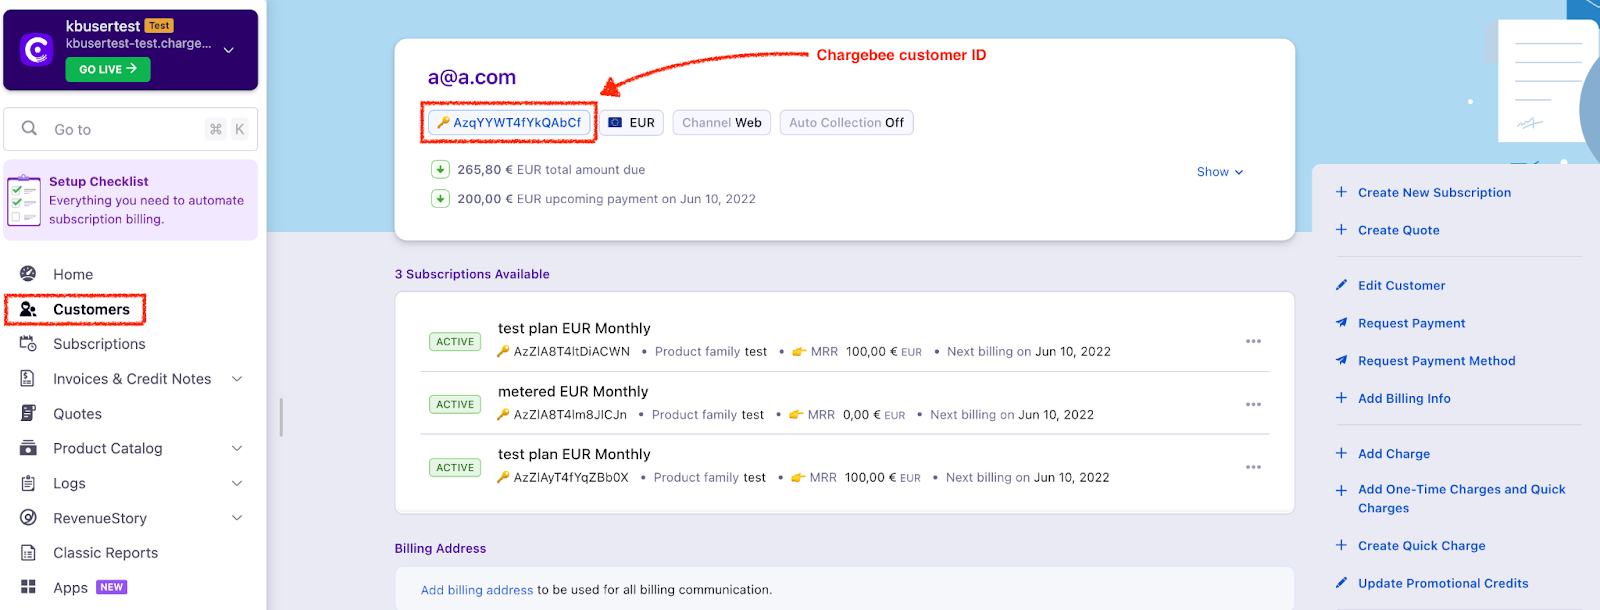Expand Invoices & Credit Notes menu
The height and width of the screenshot is (610, 1600).
(237, 379)
